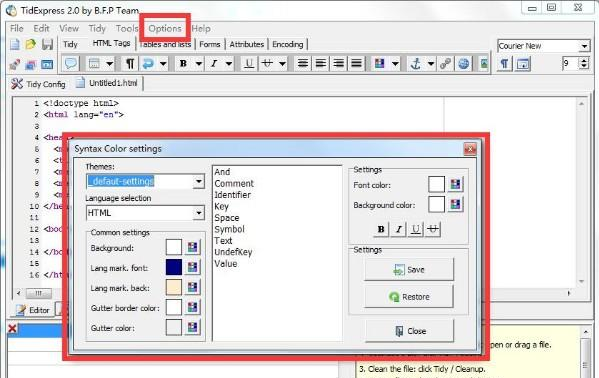Image resolution: width=599 pixels, height=378 pixels.
Task: Toggle Italic in the Syntax Color settings
Action: (x=398, y=229)
